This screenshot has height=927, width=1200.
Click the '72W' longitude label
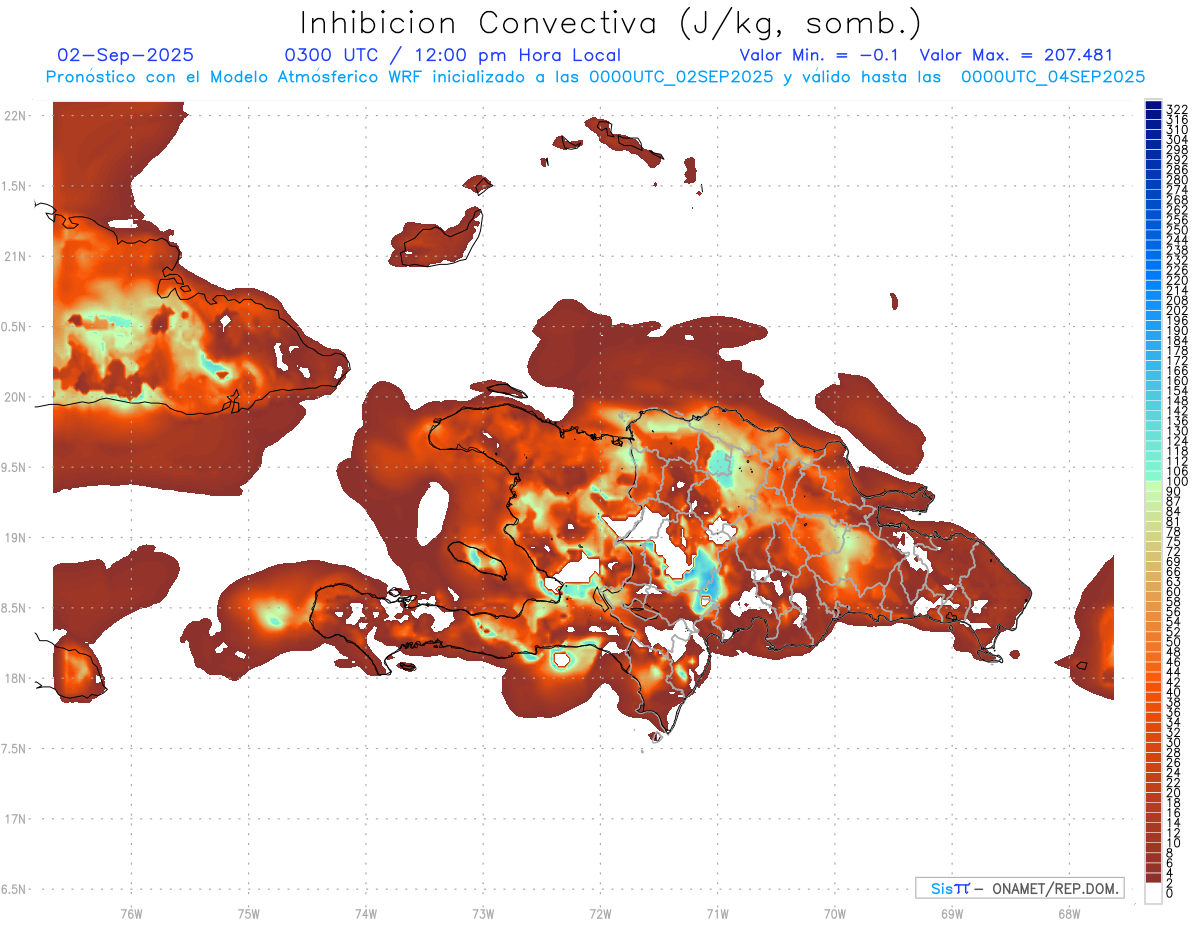(601, 913)
